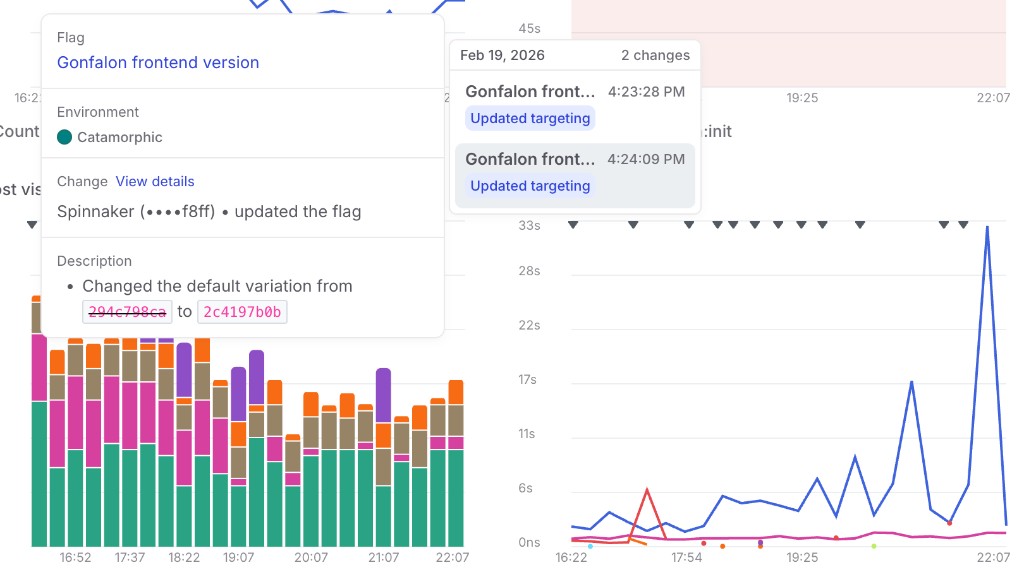Click the struck-through 294c798ca variation badge
The width and height of the screenshot is (1024, 577).
click(x=126, y=312)
